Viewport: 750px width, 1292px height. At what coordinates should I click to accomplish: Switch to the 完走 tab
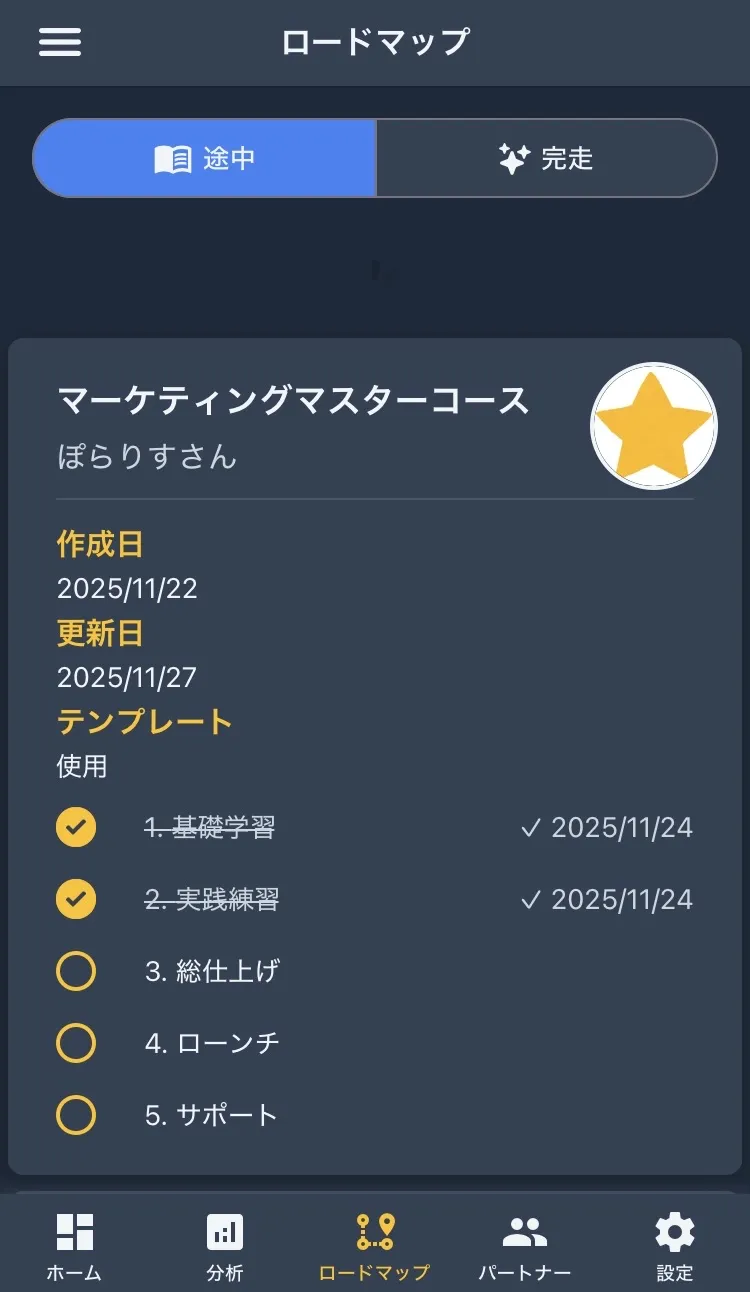click(546, 158)
